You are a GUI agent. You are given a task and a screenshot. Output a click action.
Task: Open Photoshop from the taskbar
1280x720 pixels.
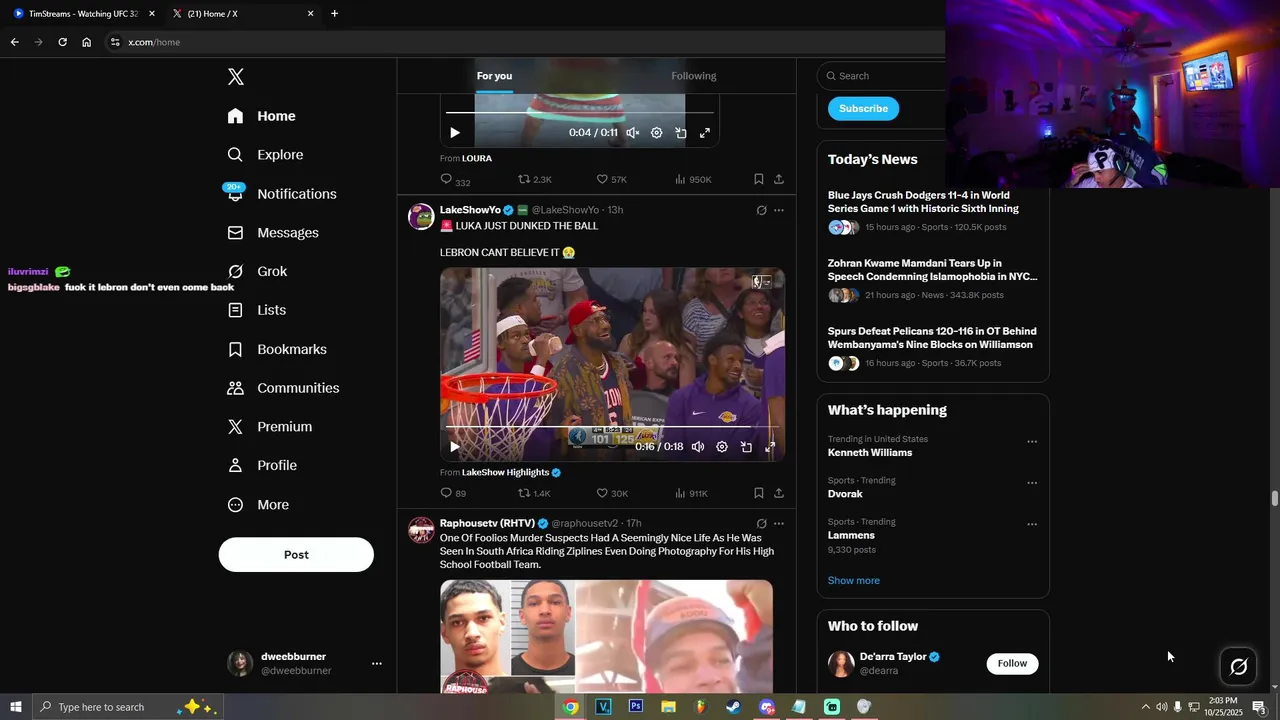click(635, 707)
